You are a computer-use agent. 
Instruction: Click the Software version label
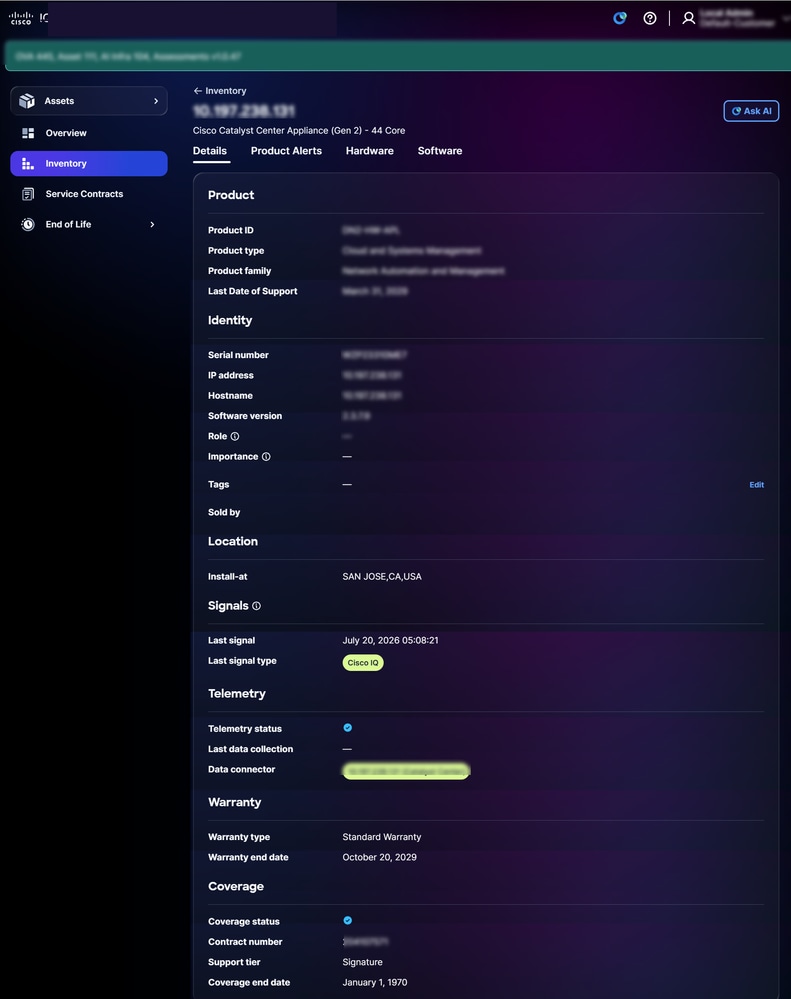pyautogui.click(x=245, y=416)
